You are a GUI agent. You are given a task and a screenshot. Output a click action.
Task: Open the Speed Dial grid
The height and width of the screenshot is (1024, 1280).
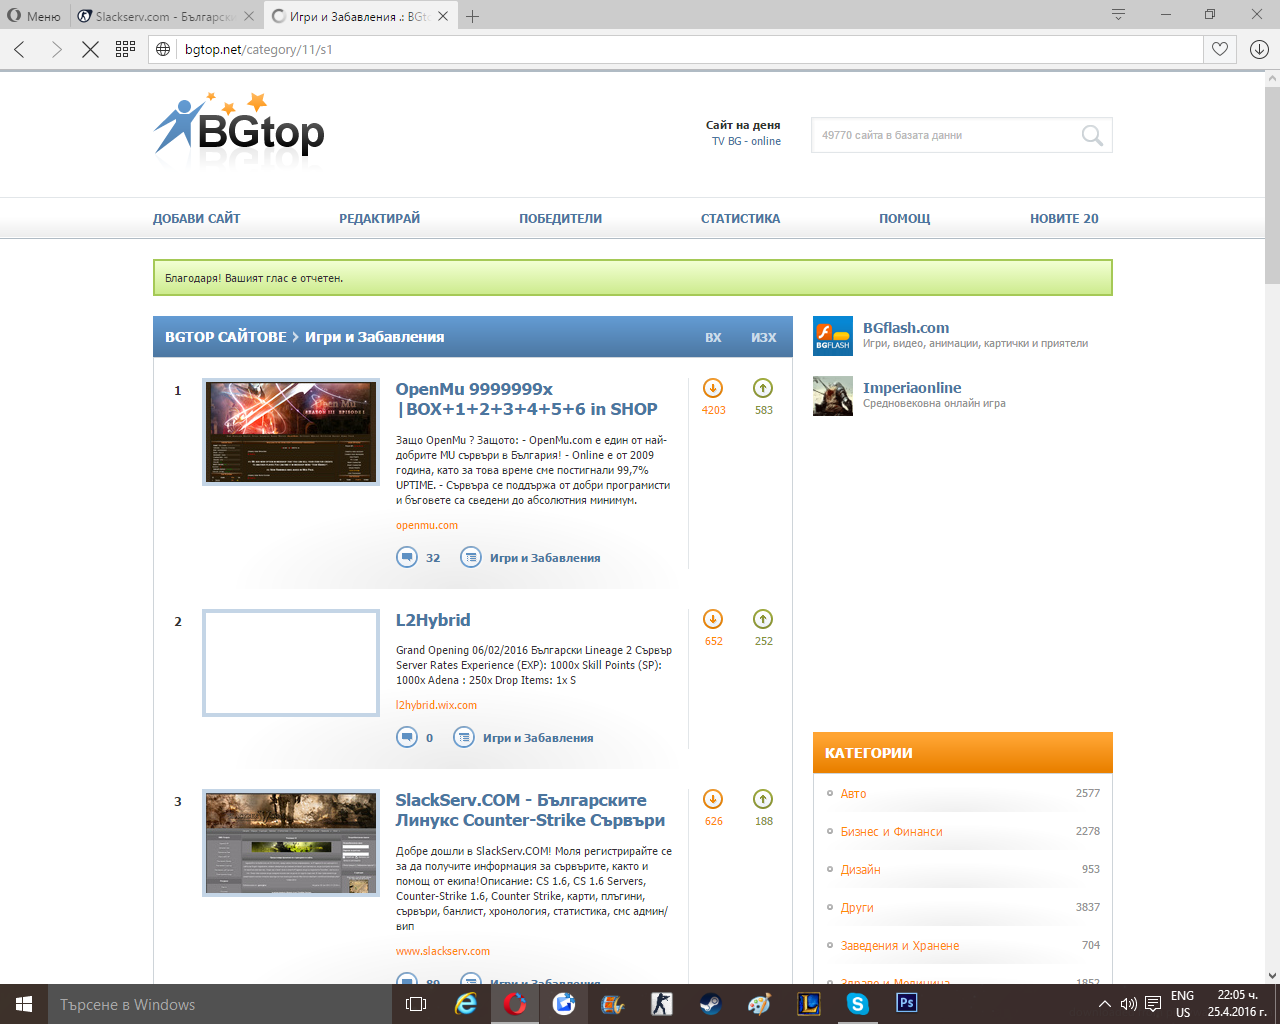(125, 49)
